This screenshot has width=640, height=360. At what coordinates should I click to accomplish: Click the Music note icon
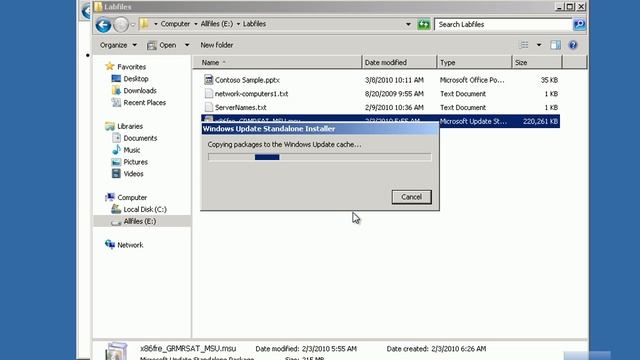click(116, 150)
